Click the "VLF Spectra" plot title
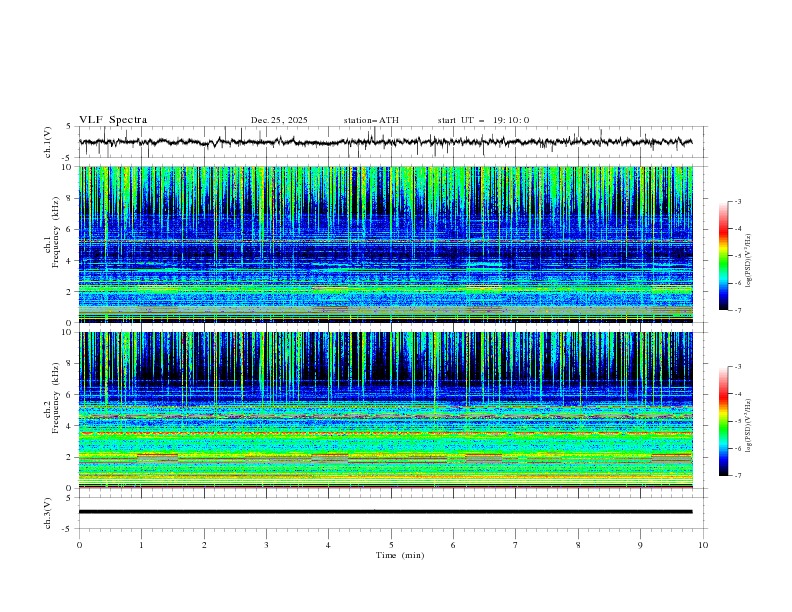The width and height of the screenshot is (792, 612). (x=113, y=120)
